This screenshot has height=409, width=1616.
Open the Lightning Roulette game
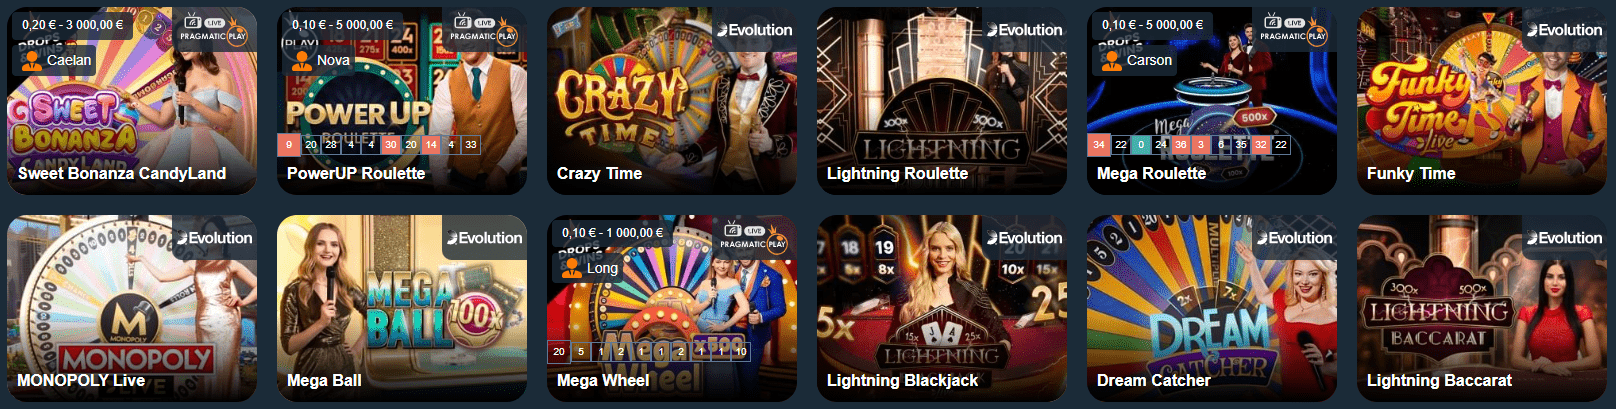click(x=942, y=100)
